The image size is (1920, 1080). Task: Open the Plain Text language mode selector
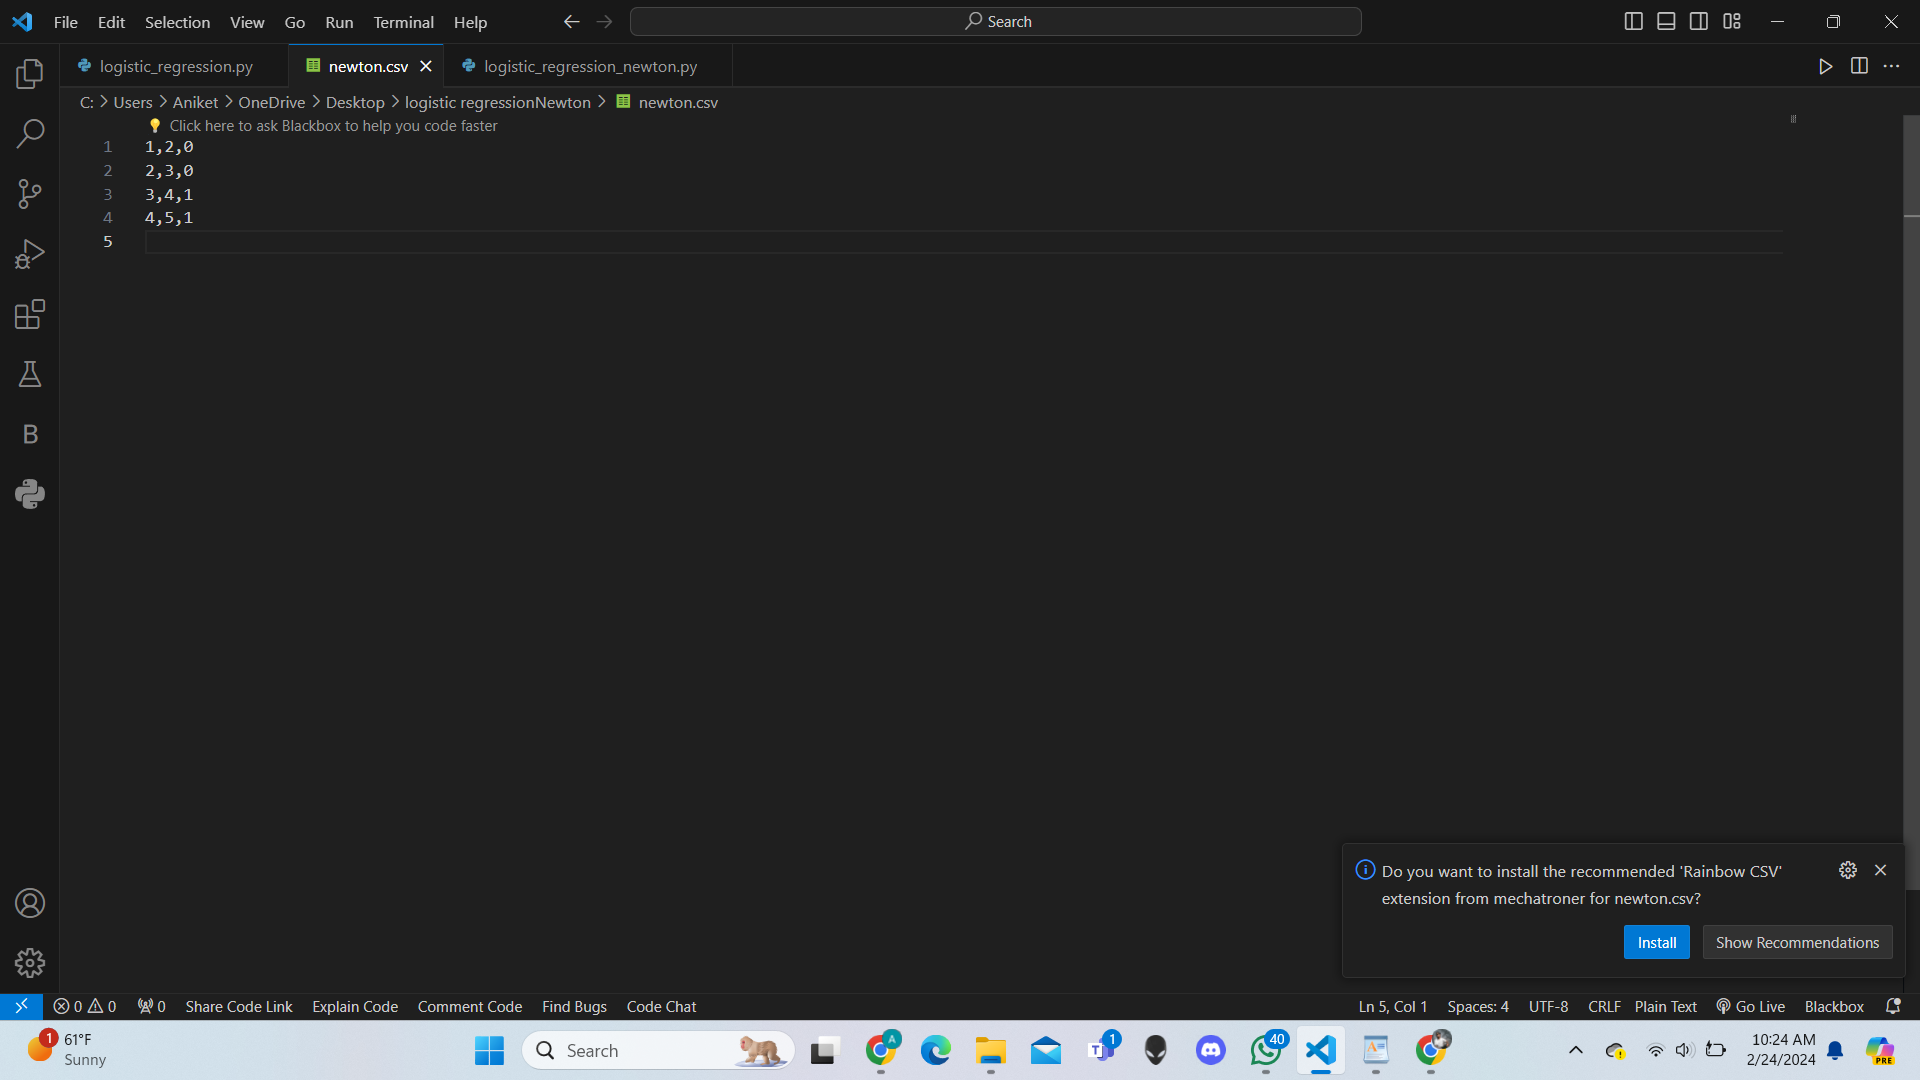coord(1665,1006)
